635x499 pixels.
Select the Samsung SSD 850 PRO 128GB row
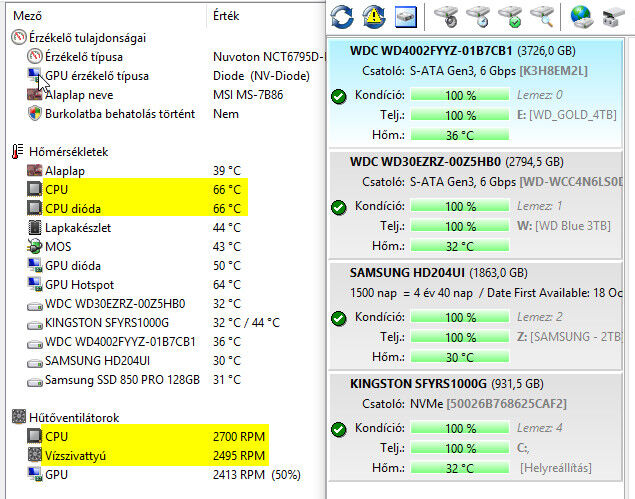click(134, 380)
